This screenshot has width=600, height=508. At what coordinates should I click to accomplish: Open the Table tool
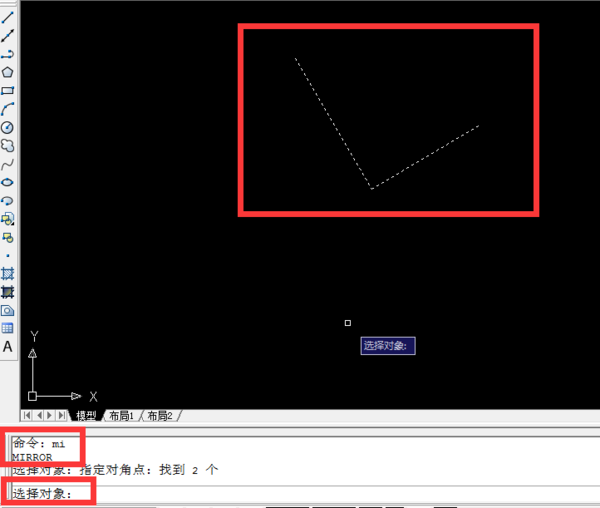coord(8,328)
